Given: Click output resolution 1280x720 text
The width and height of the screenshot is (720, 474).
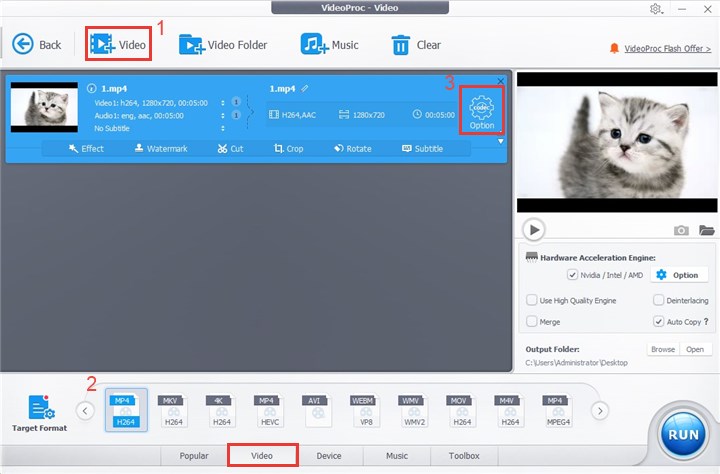Looking at the screenshot, I should [369, 115].
